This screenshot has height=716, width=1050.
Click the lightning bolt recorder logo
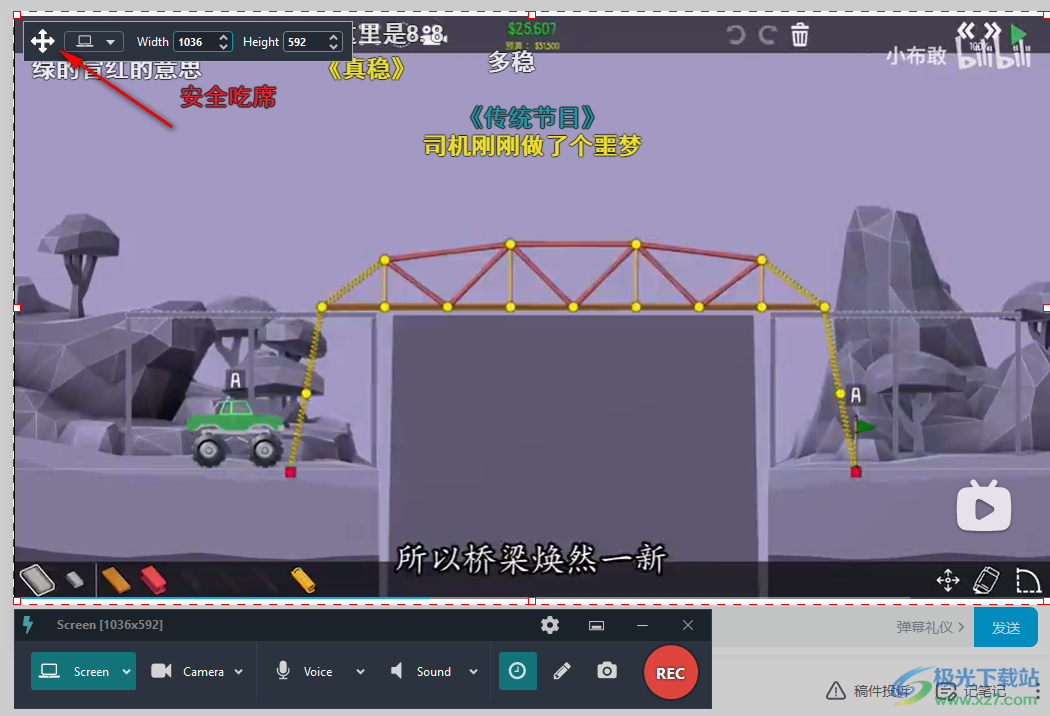coord(27,624)
